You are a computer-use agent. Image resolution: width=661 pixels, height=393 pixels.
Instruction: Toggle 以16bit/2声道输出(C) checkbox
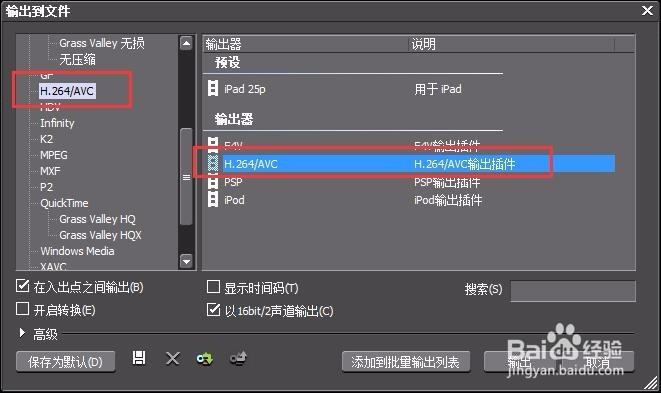213,310
